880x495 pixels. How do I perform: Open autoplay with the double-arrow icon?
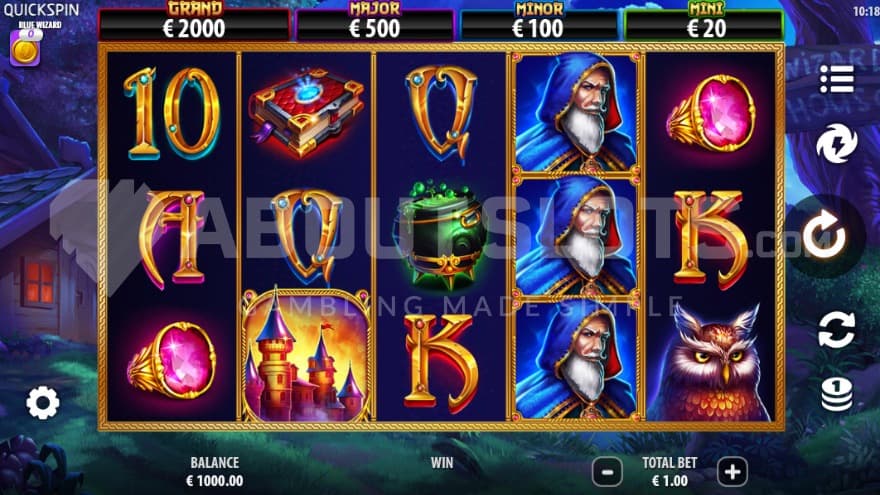(x=836, y=329)
